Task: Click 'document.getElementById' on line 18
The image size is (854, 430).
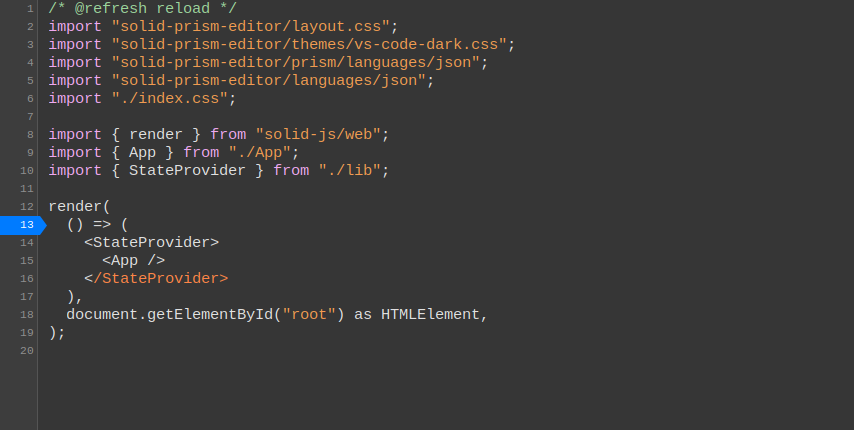Action: point(169,314)
